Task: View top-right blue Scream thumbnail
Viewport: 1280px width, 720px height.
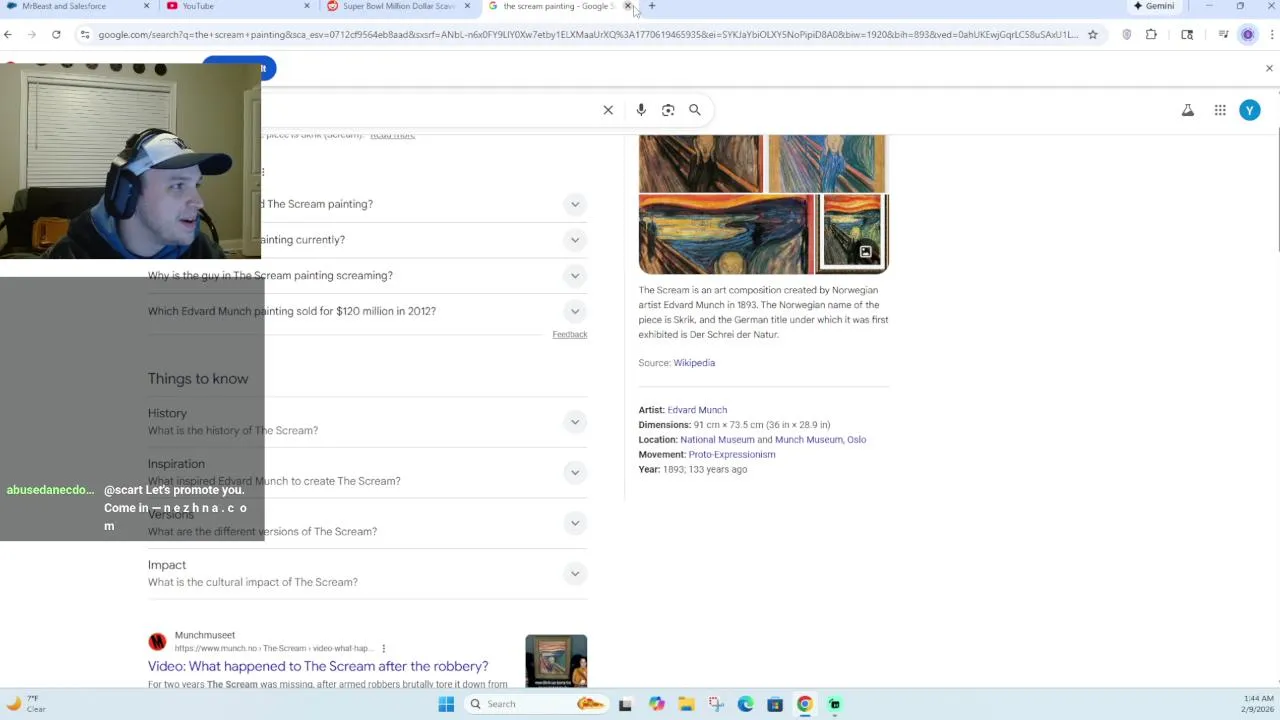Action: point(827,164)
